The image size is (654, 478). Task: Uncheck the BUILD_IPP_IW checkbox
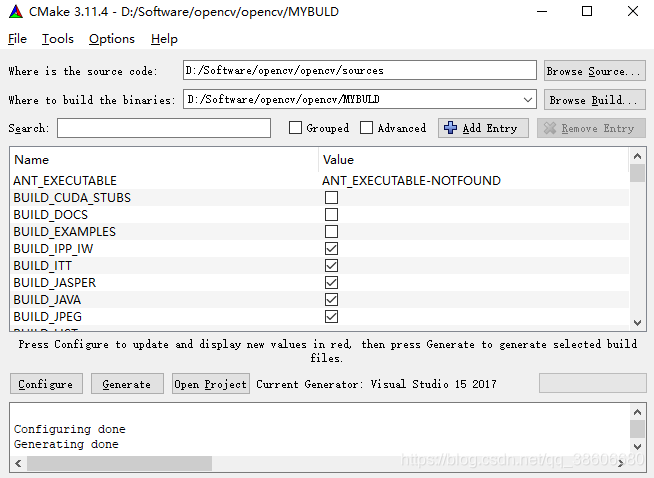point(331,249)
